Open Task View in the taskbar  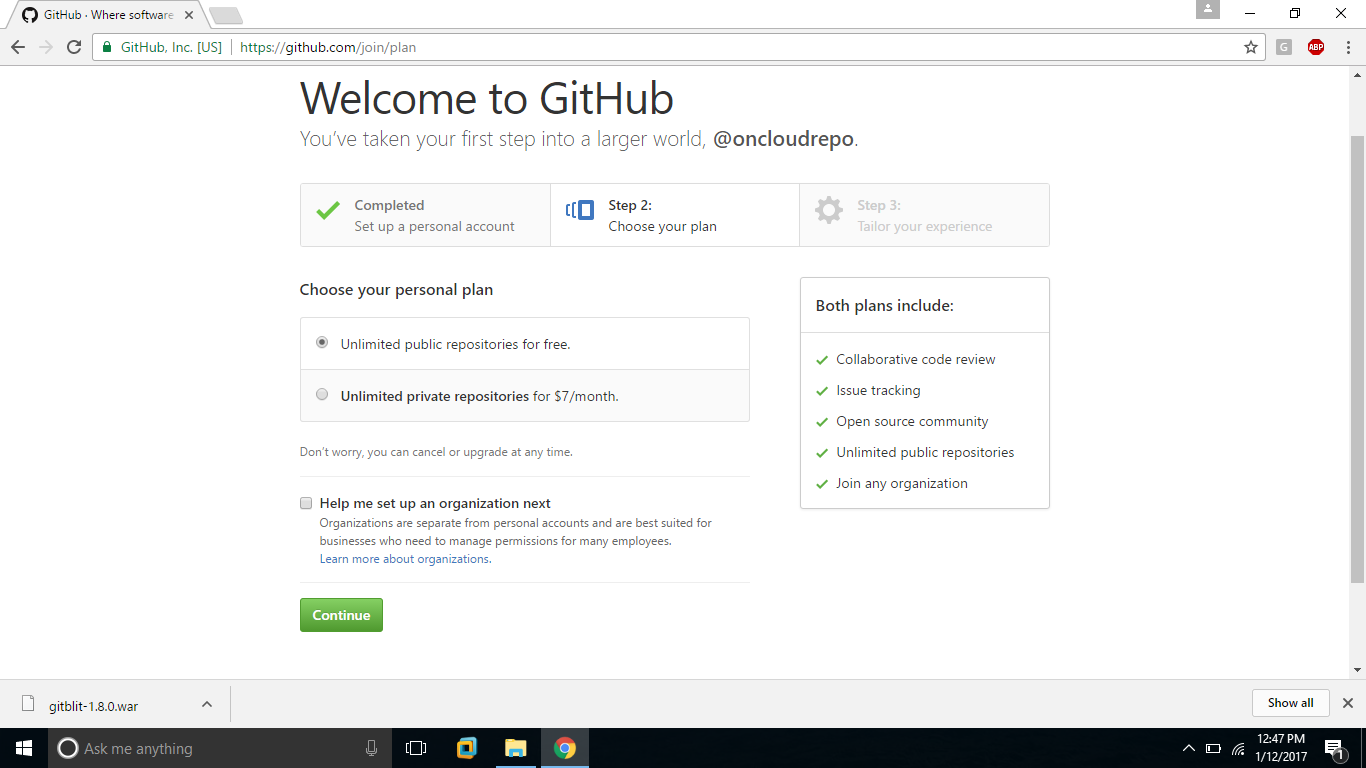pyautogui.click(x=416, y=748)
